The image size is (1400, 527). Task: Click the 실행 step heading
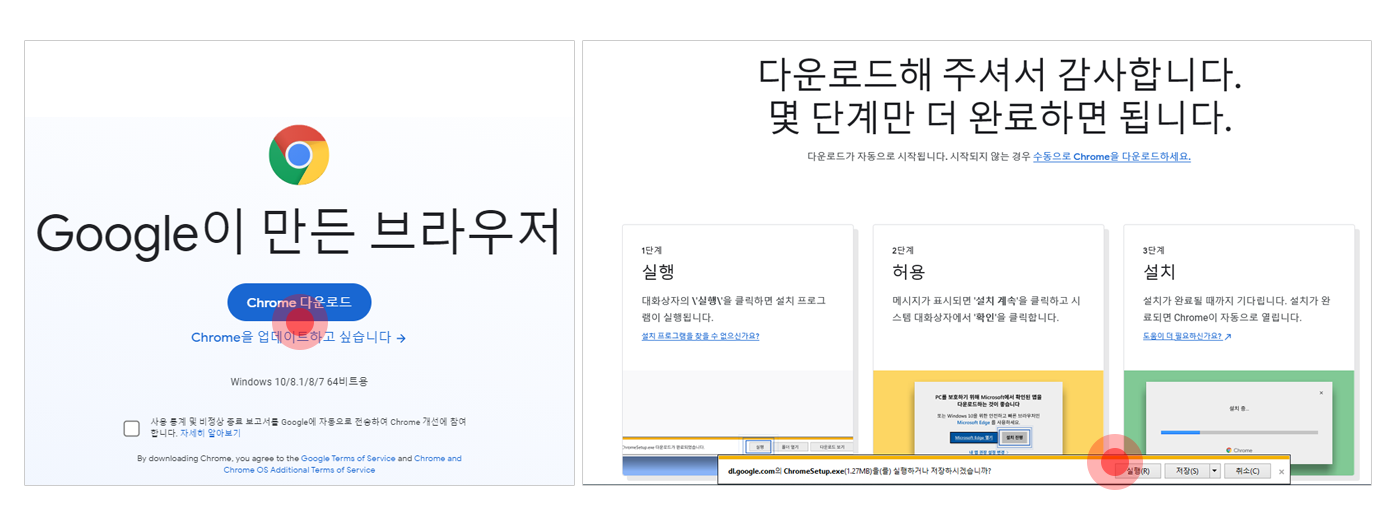pyautogui.click(x=659, y=271)
